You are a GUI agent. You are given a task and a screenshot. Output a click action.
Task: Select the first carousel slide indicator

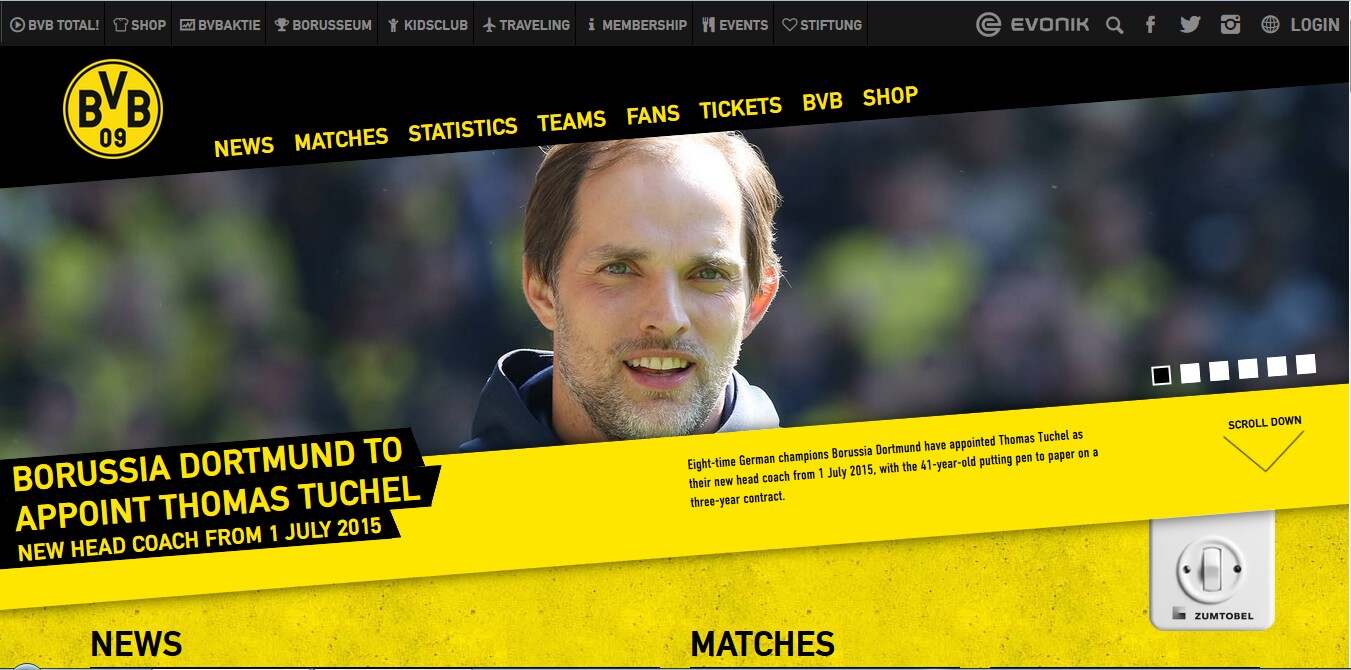[1161, 375]
